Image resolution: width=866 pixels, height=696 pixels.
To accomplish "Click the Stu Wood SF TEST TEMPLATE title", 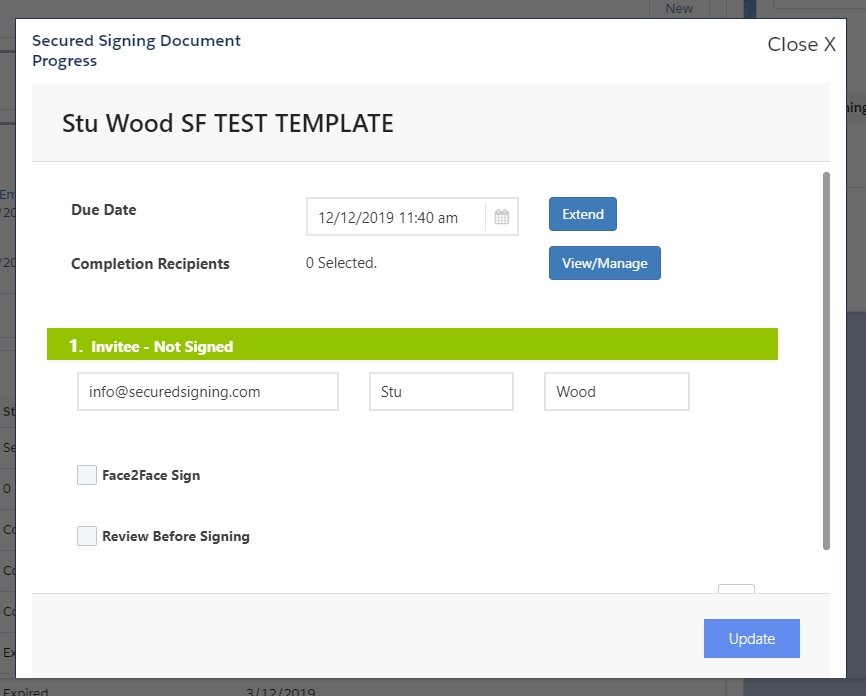I will (228, 123).
